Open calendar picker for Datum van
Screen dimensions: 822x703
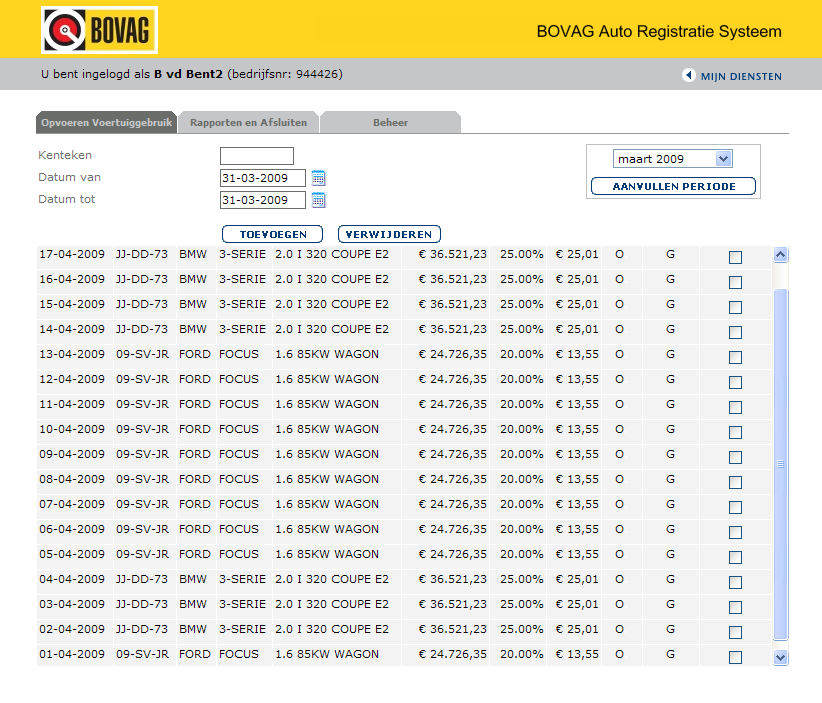click(318, 178)
